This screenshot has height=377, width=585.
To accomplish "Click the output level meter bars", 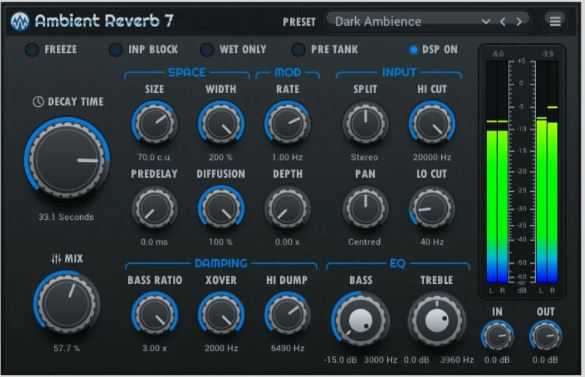I will point(547,172).
